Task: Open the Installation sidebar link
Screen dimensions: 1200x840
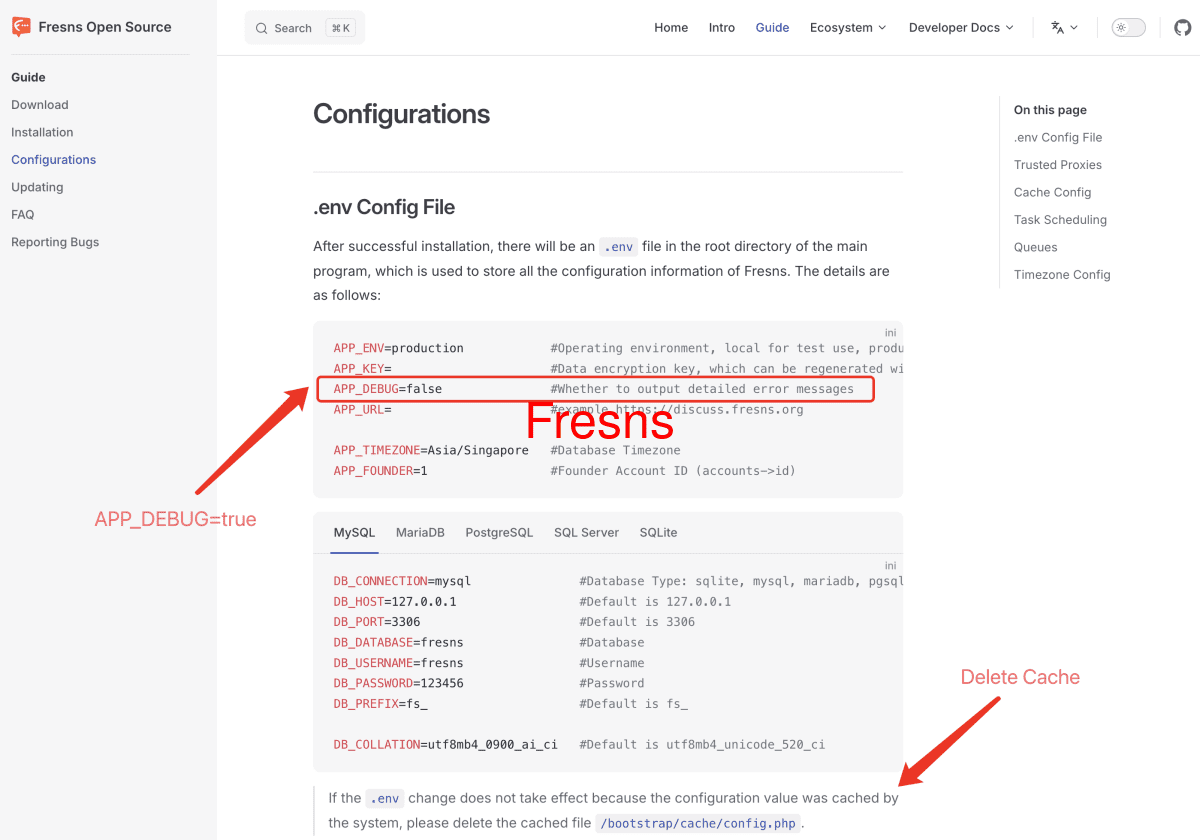Action: [x=42, y=131]
